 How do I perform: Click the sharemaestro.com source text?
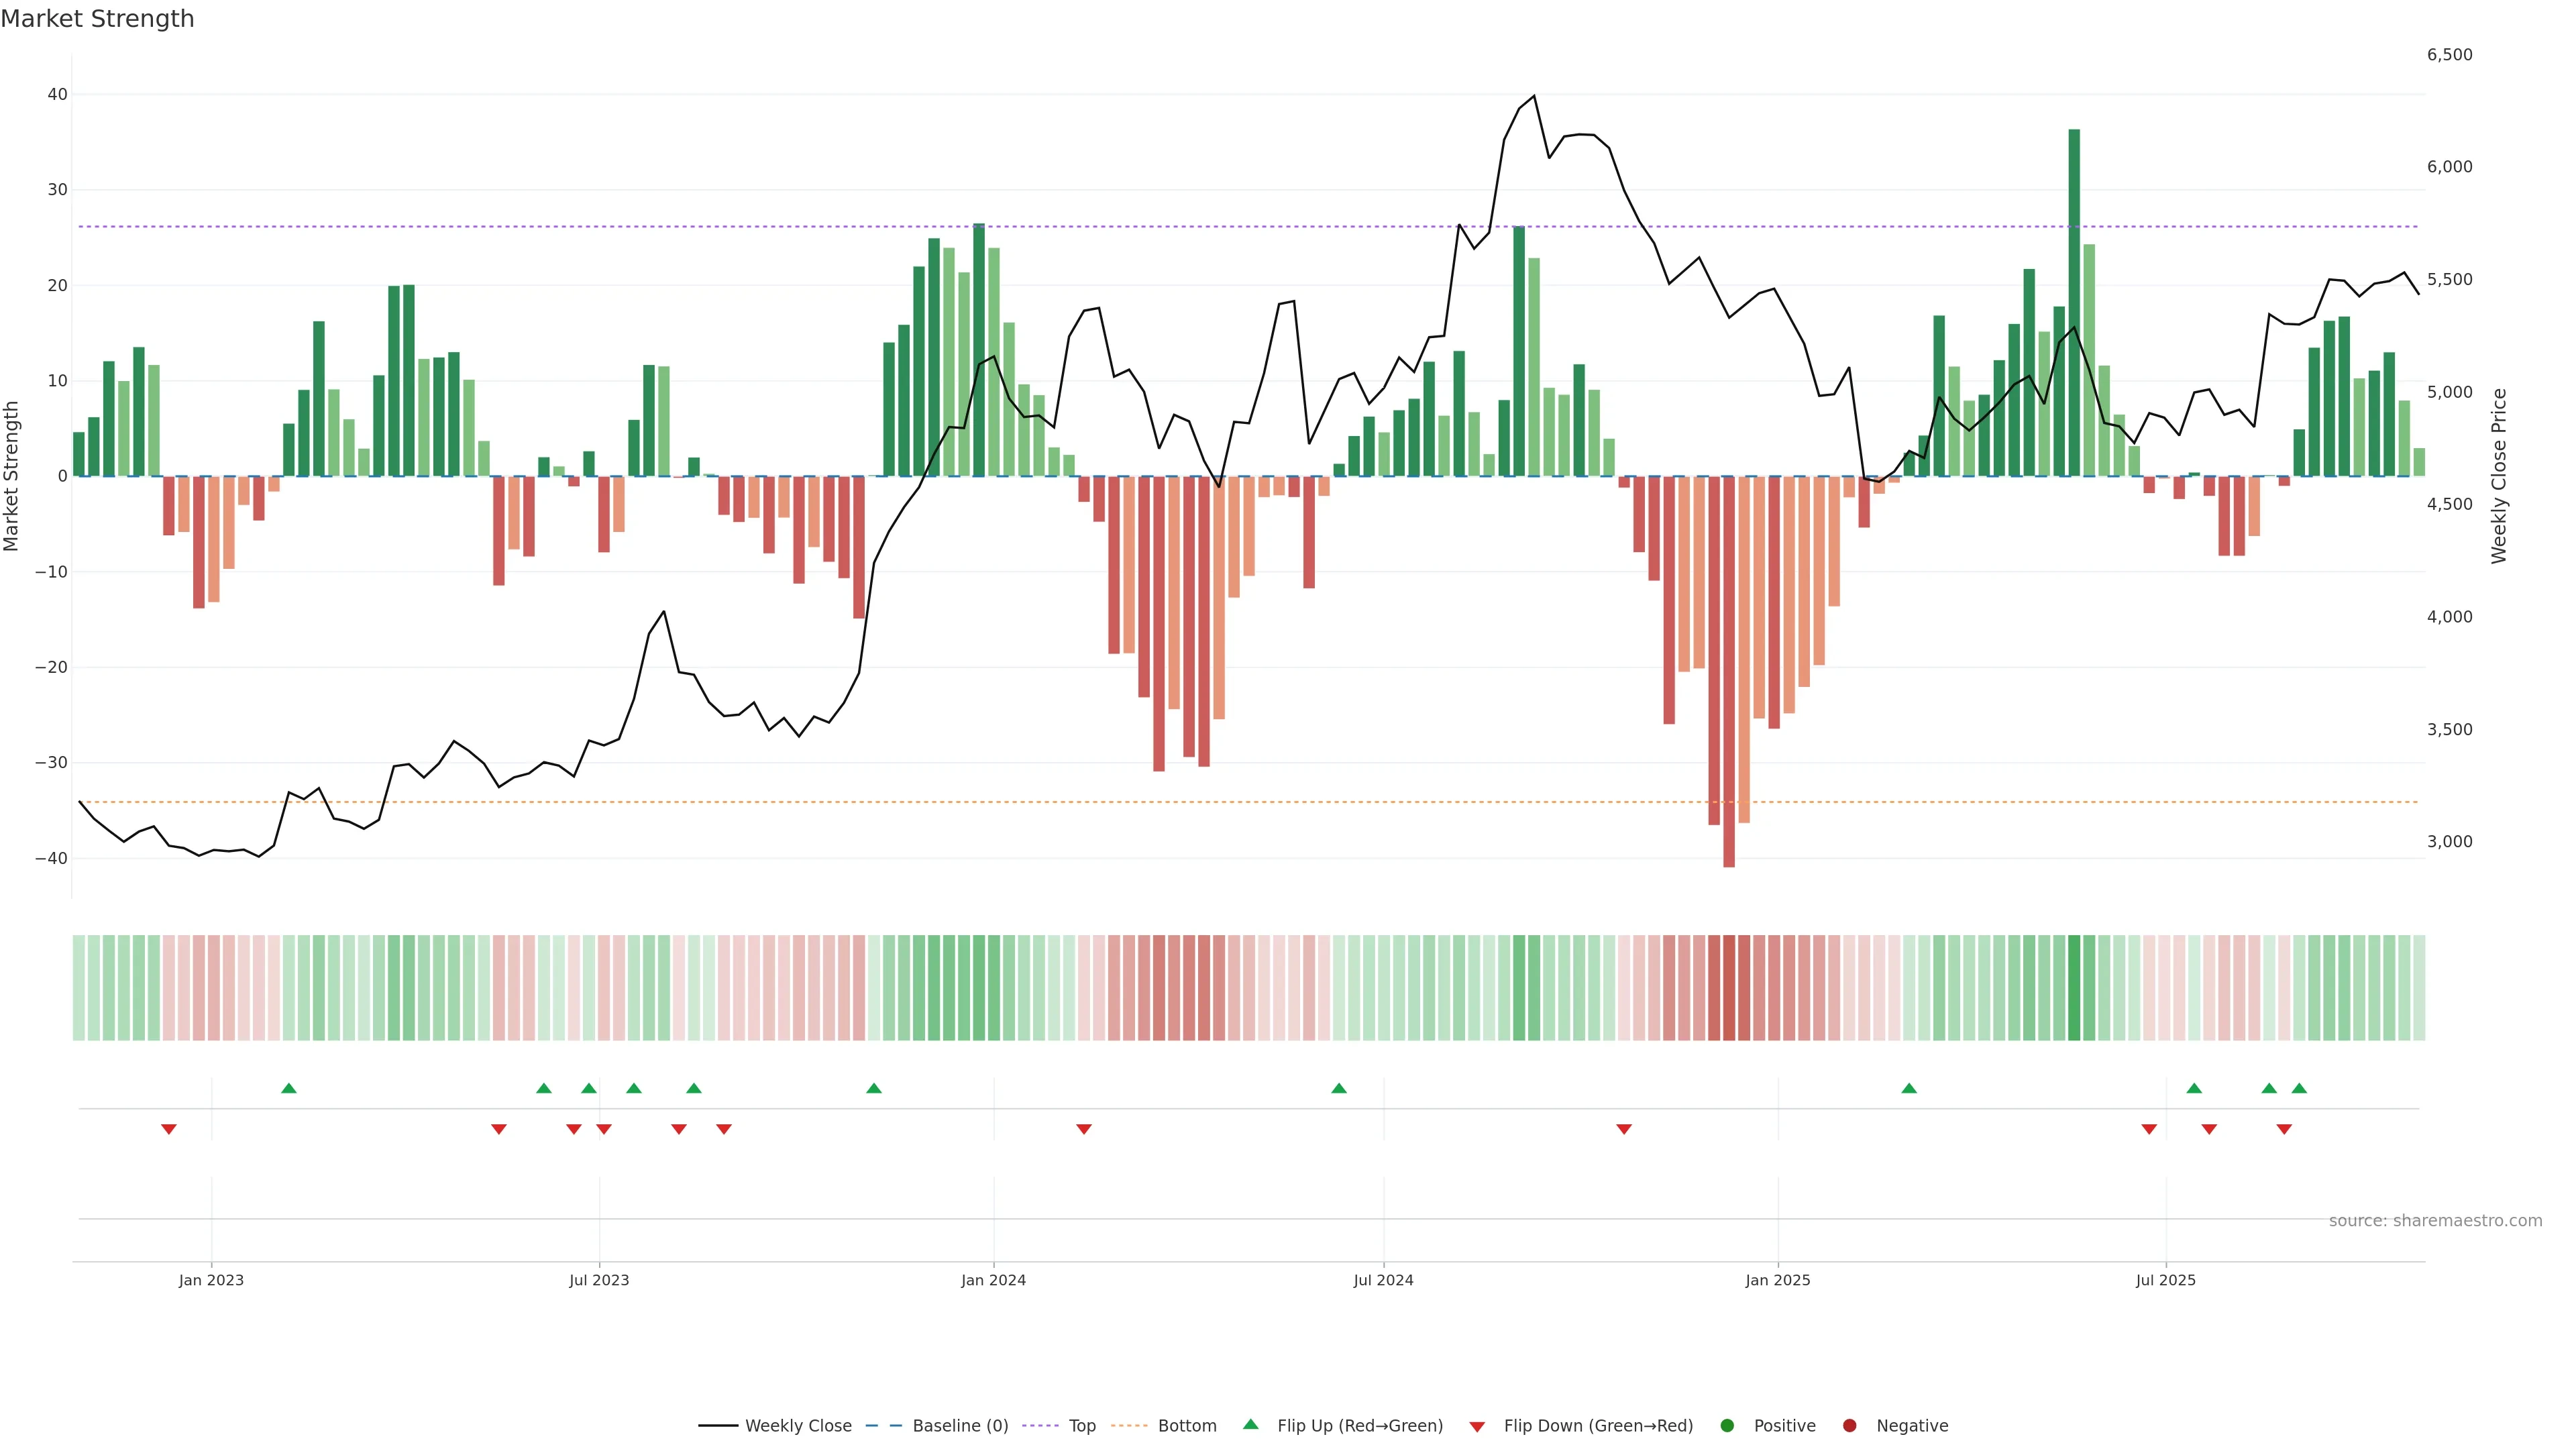2435,1221
